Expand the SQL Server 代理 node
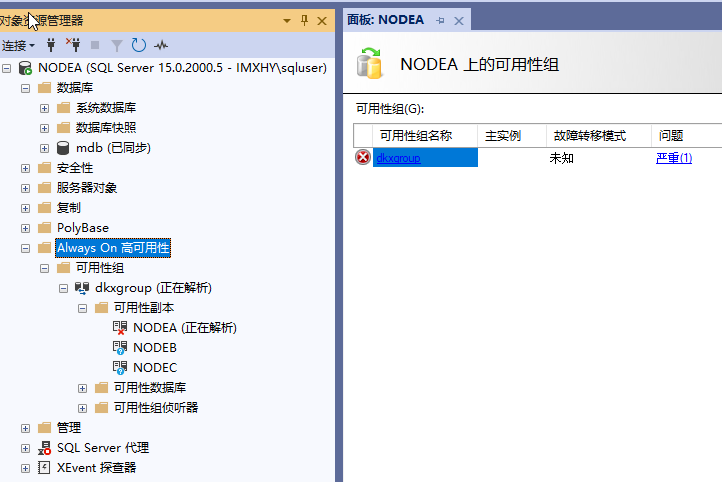The image size is (722, 482). click(x=25, y=448)
